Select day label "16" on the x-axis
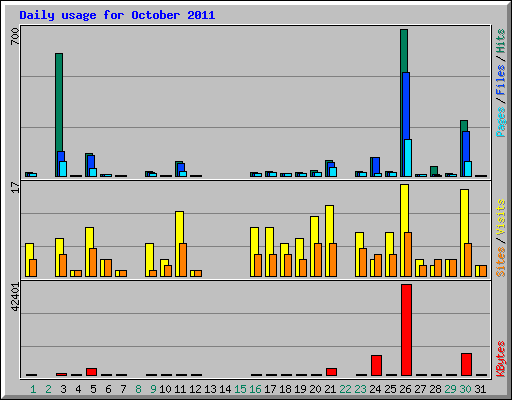This screenshot has height=400, width=512. 255,389
